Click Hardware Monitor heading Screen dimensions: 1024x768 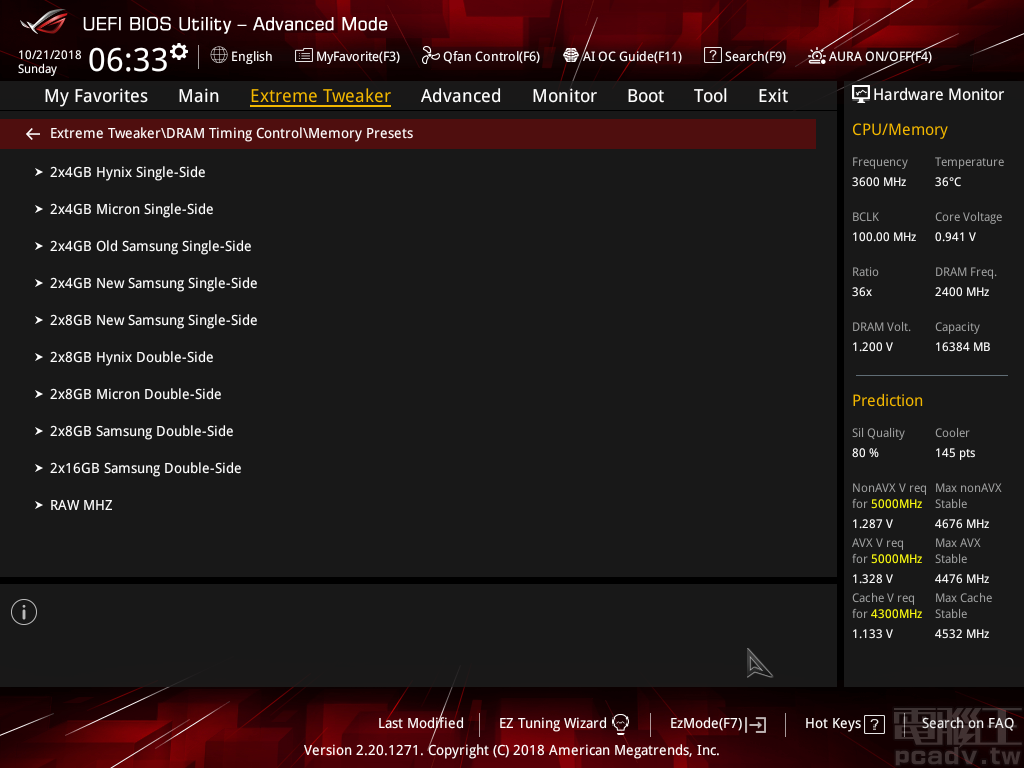(938, 95)
